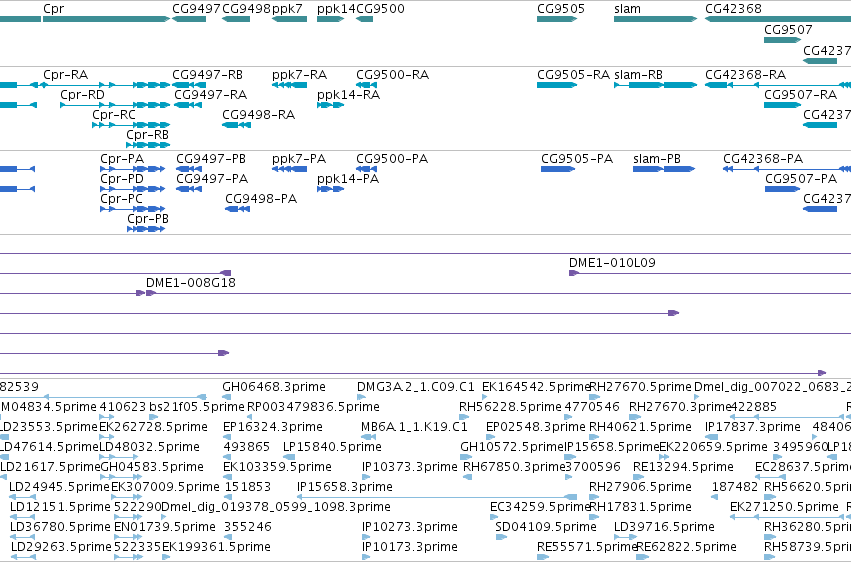Select the RH27670.5prime EST
This screenshot has height=562, width=851.
tap(595, 398)
